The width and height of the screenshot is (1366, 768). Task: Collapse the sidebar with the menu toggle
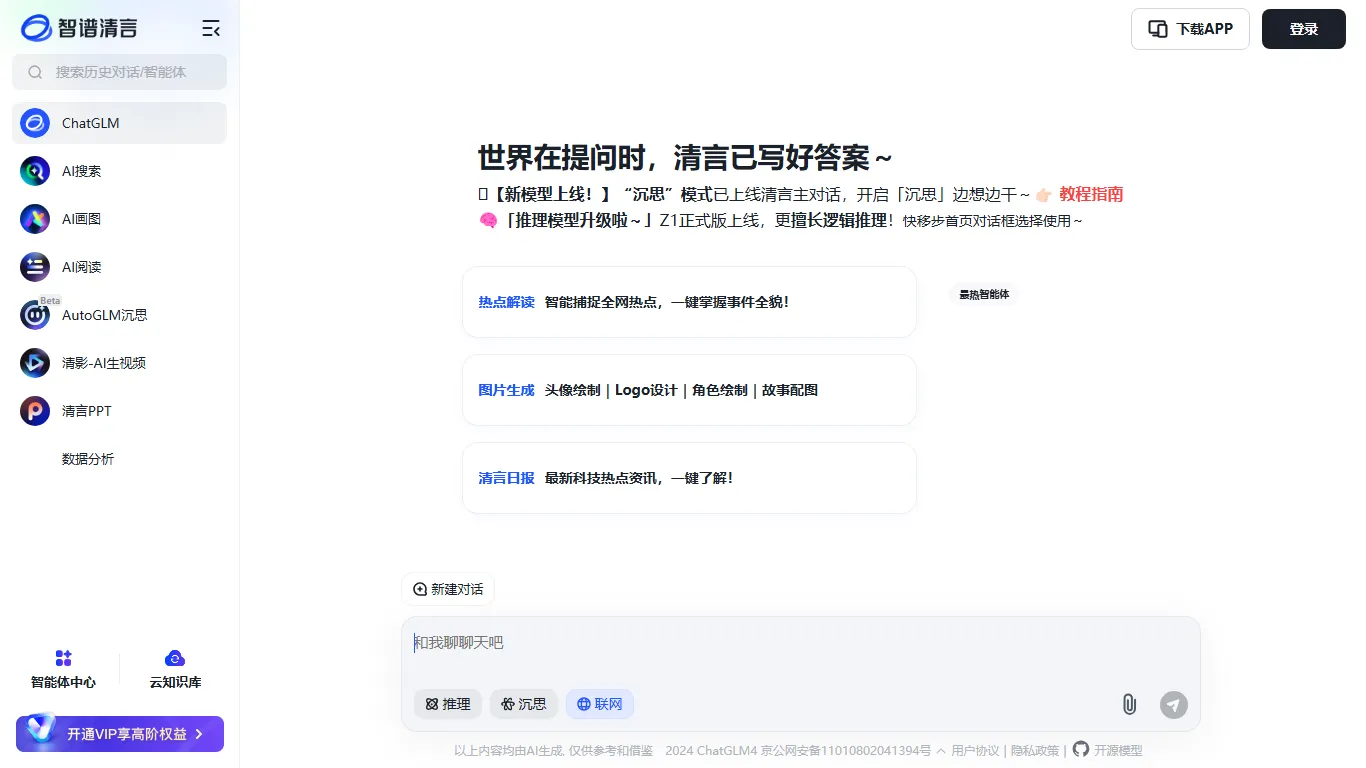210,28
